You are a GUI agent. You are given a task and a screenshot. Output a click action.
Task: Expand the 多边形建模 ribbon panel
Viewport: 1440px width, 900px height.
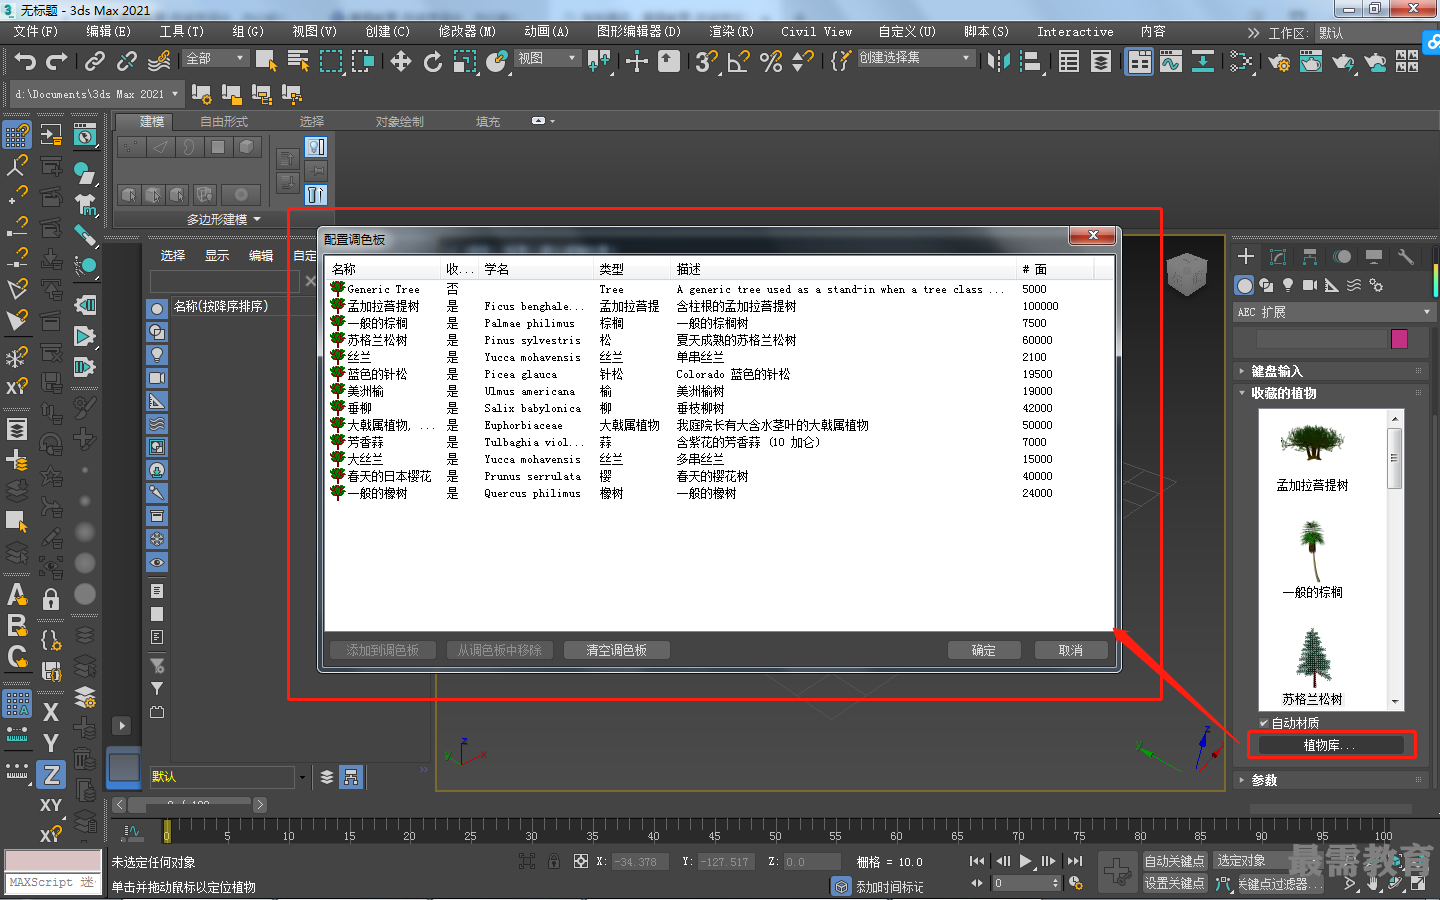click(223, 219)
